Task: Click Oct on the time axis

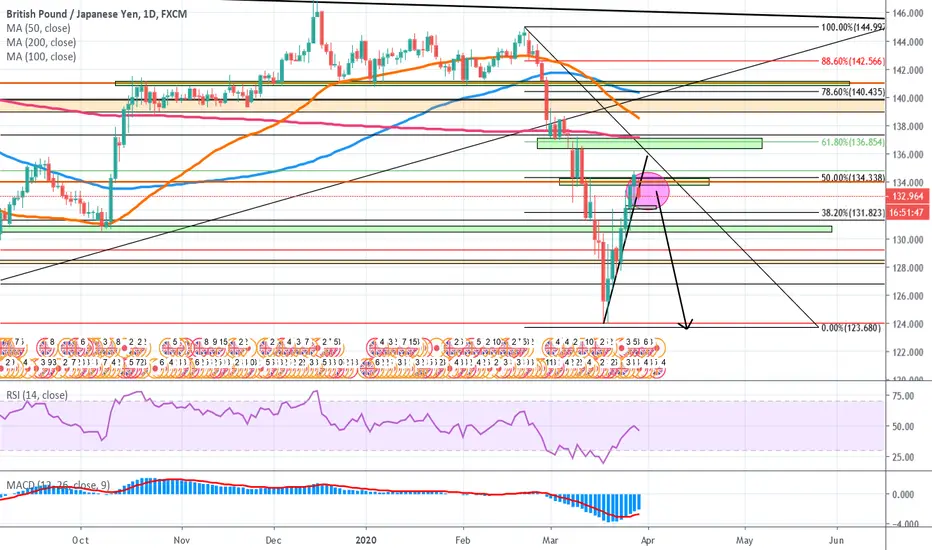Action: click(80, 540)
